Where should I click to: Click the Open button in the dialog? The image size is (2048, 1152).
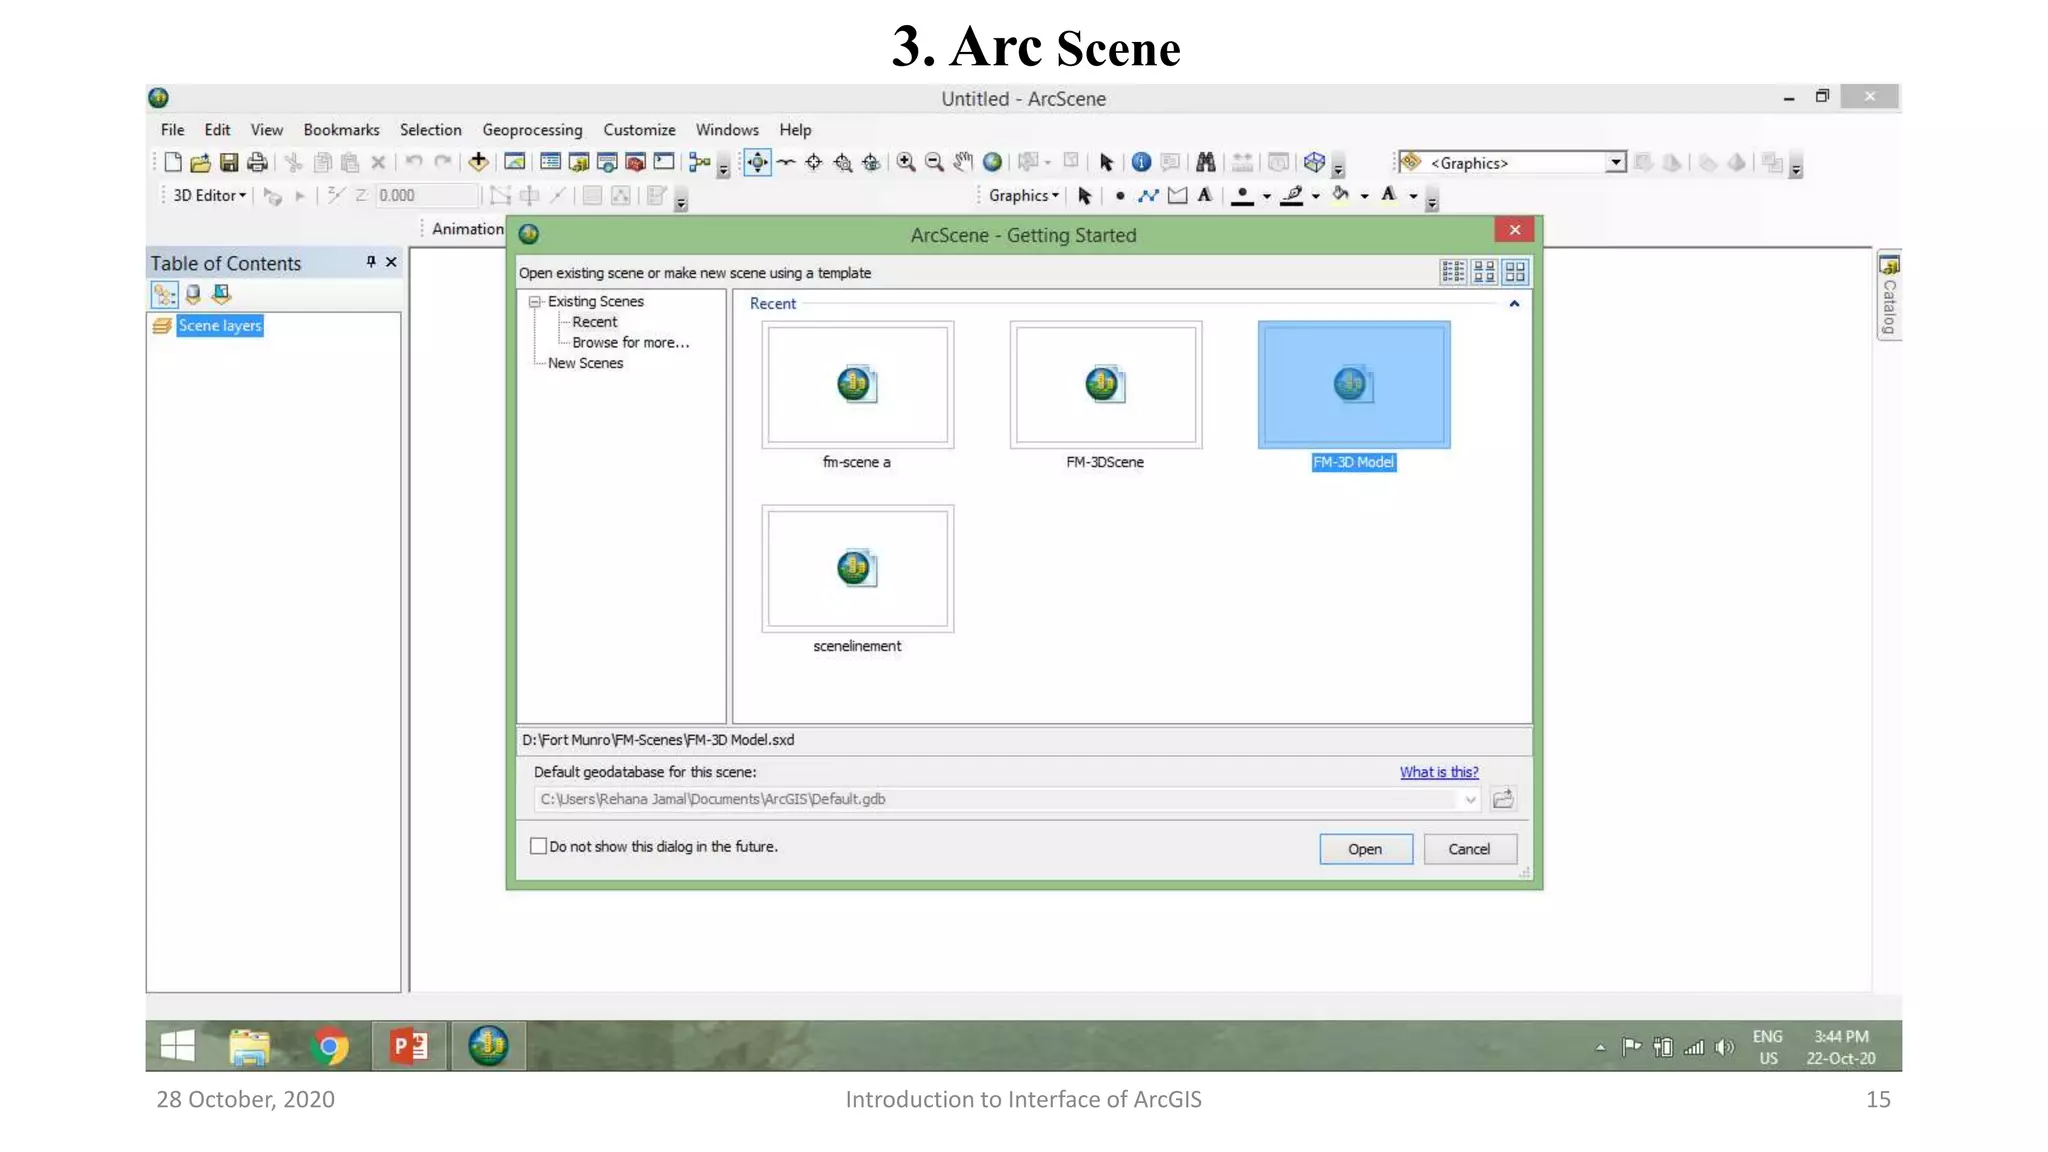(1365, 849)
